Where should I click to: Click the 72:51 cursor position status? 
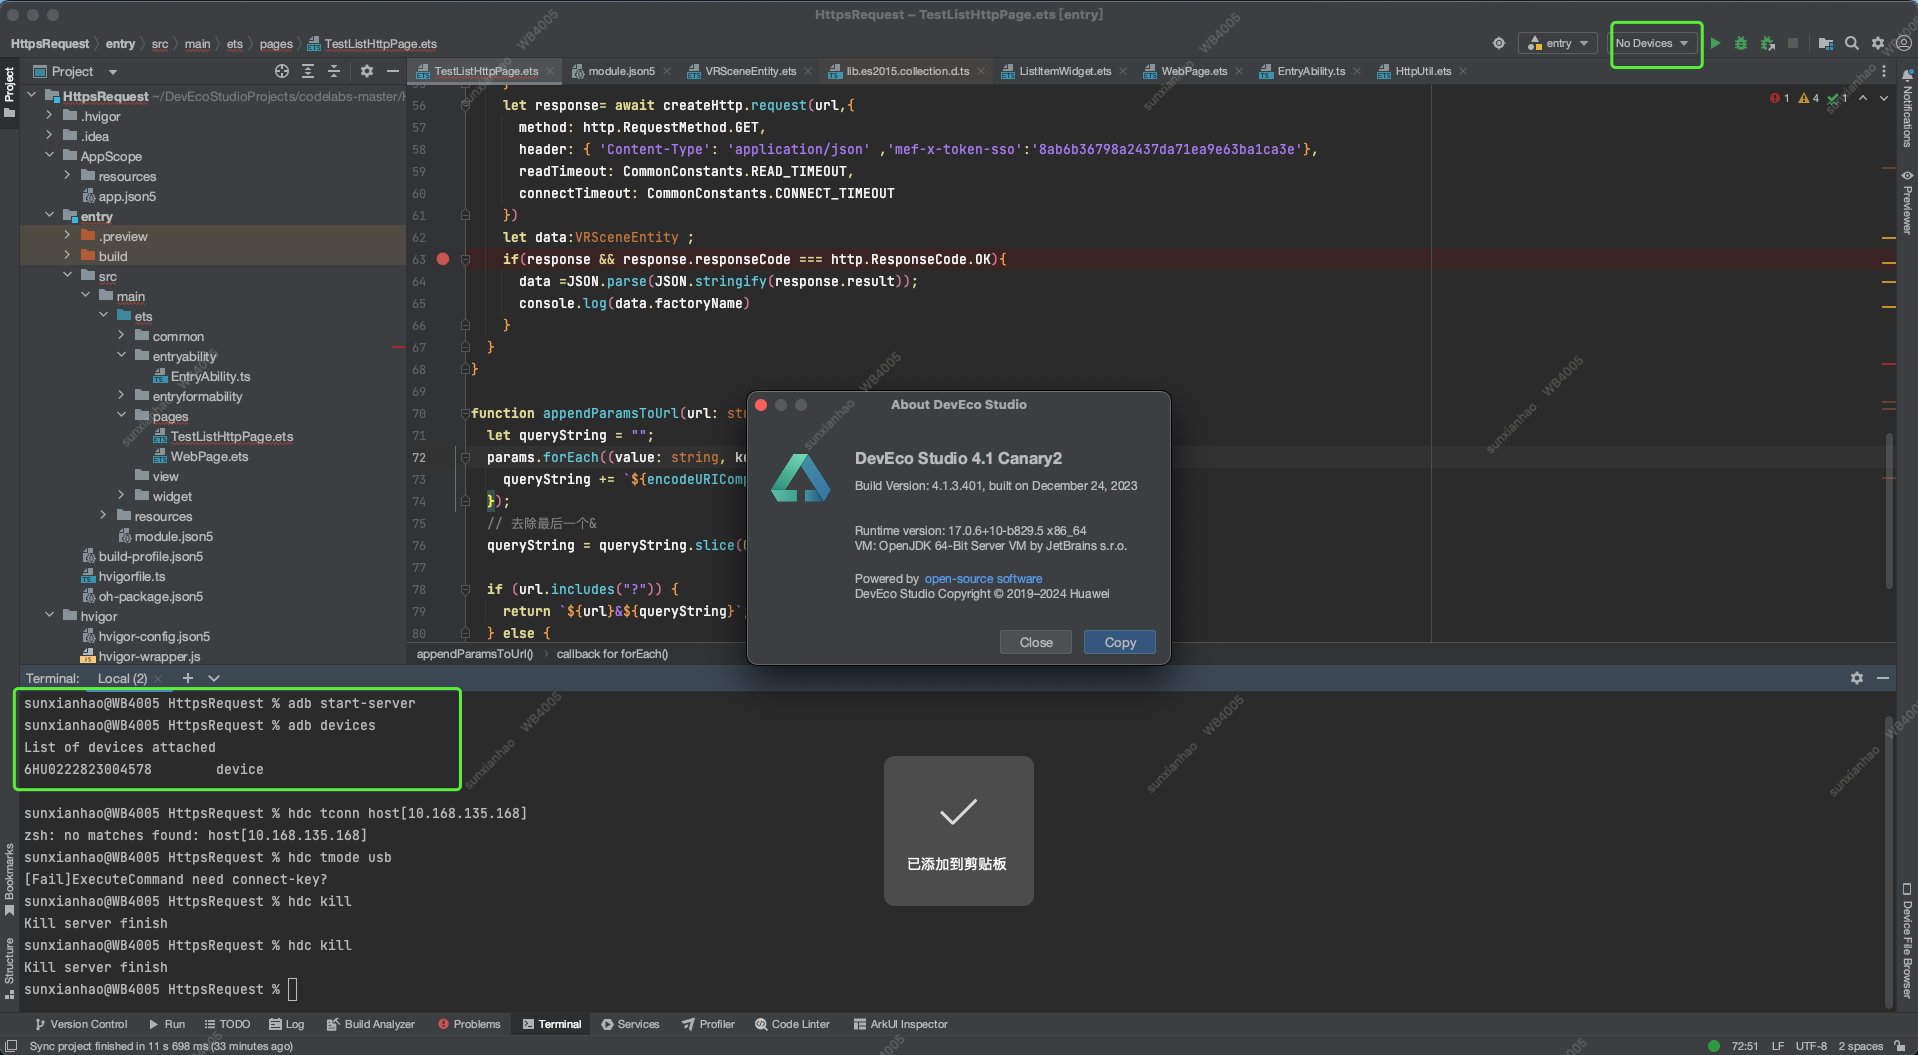pyautogui.click(x=1745, y=1046)
